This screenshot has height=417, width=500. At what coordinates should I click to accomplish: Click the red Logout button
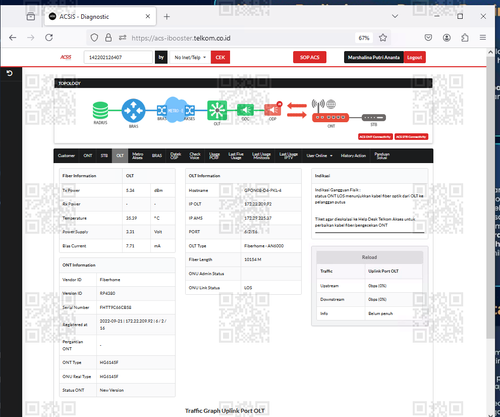415,57
